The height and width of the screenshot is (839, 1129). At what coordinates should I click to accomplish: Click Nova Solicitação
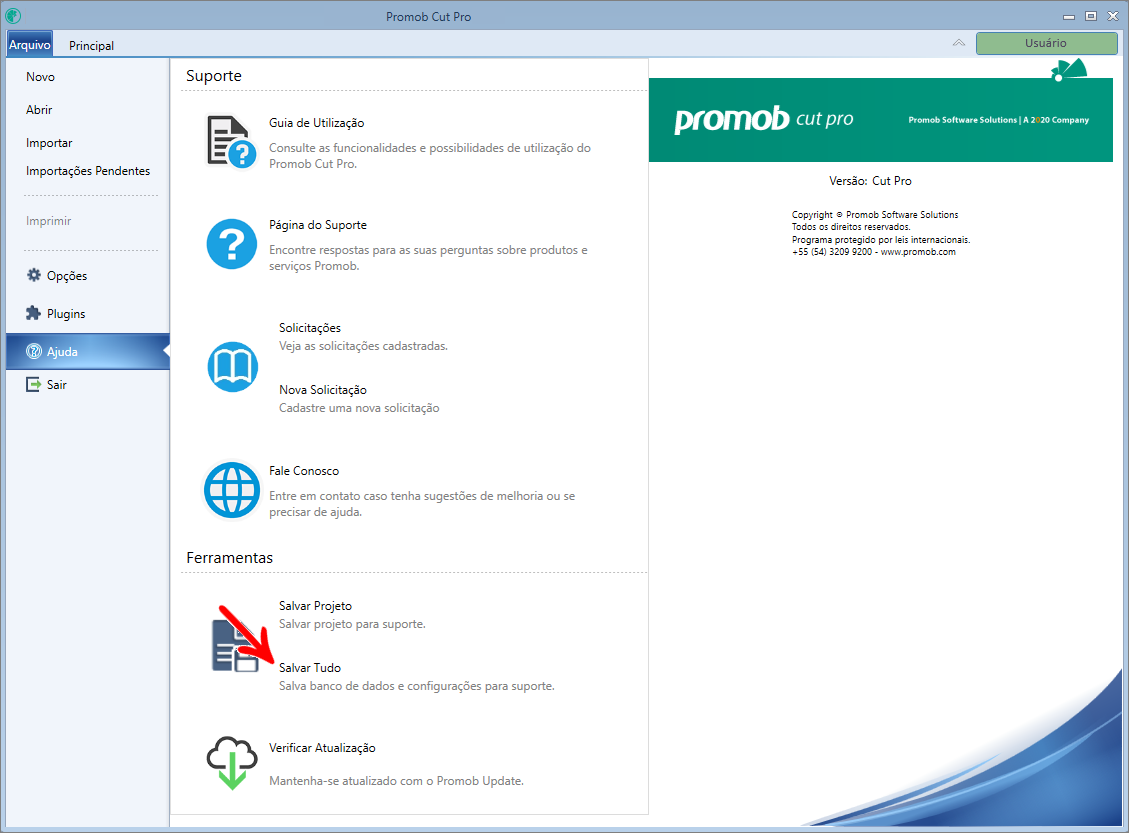323,390
